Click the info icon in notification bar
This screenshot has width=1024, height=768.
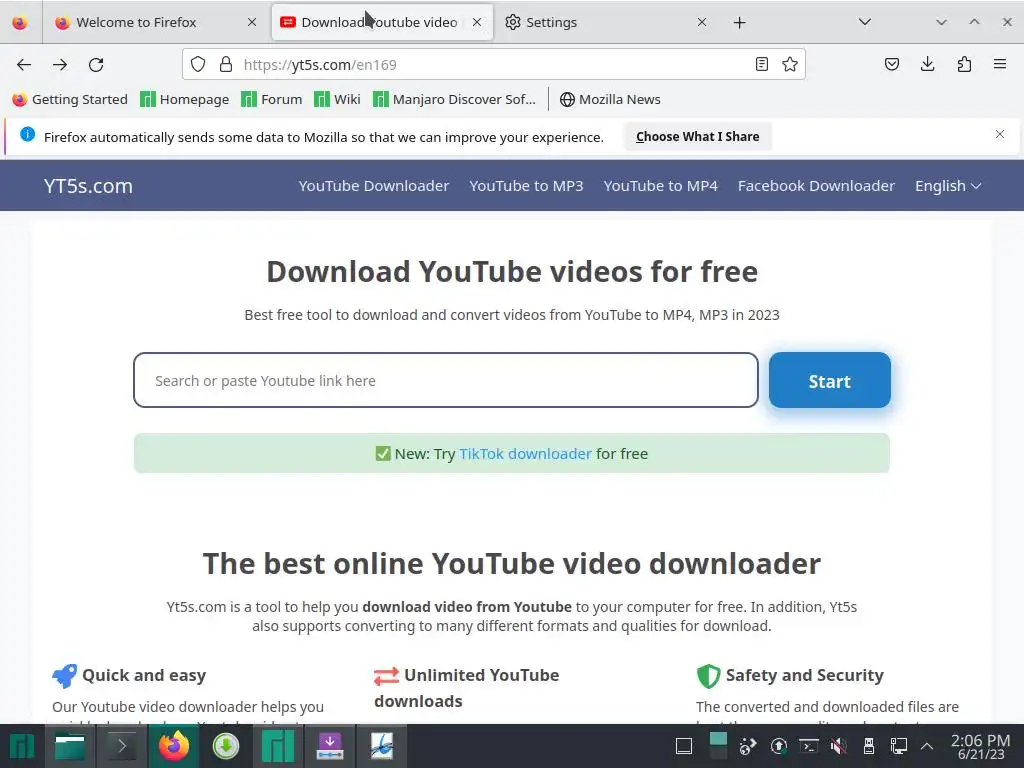click(27, 134)
